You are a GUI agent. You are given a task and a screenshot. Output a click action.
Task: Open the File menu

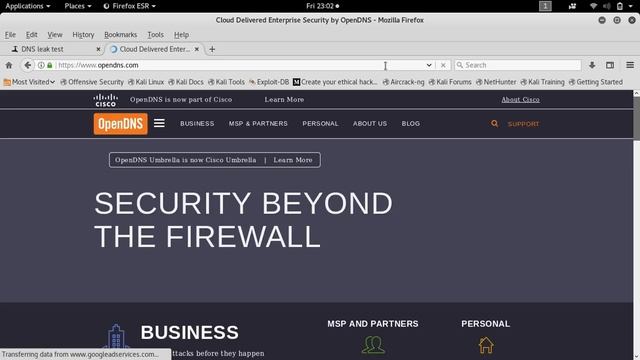point(10,35)
